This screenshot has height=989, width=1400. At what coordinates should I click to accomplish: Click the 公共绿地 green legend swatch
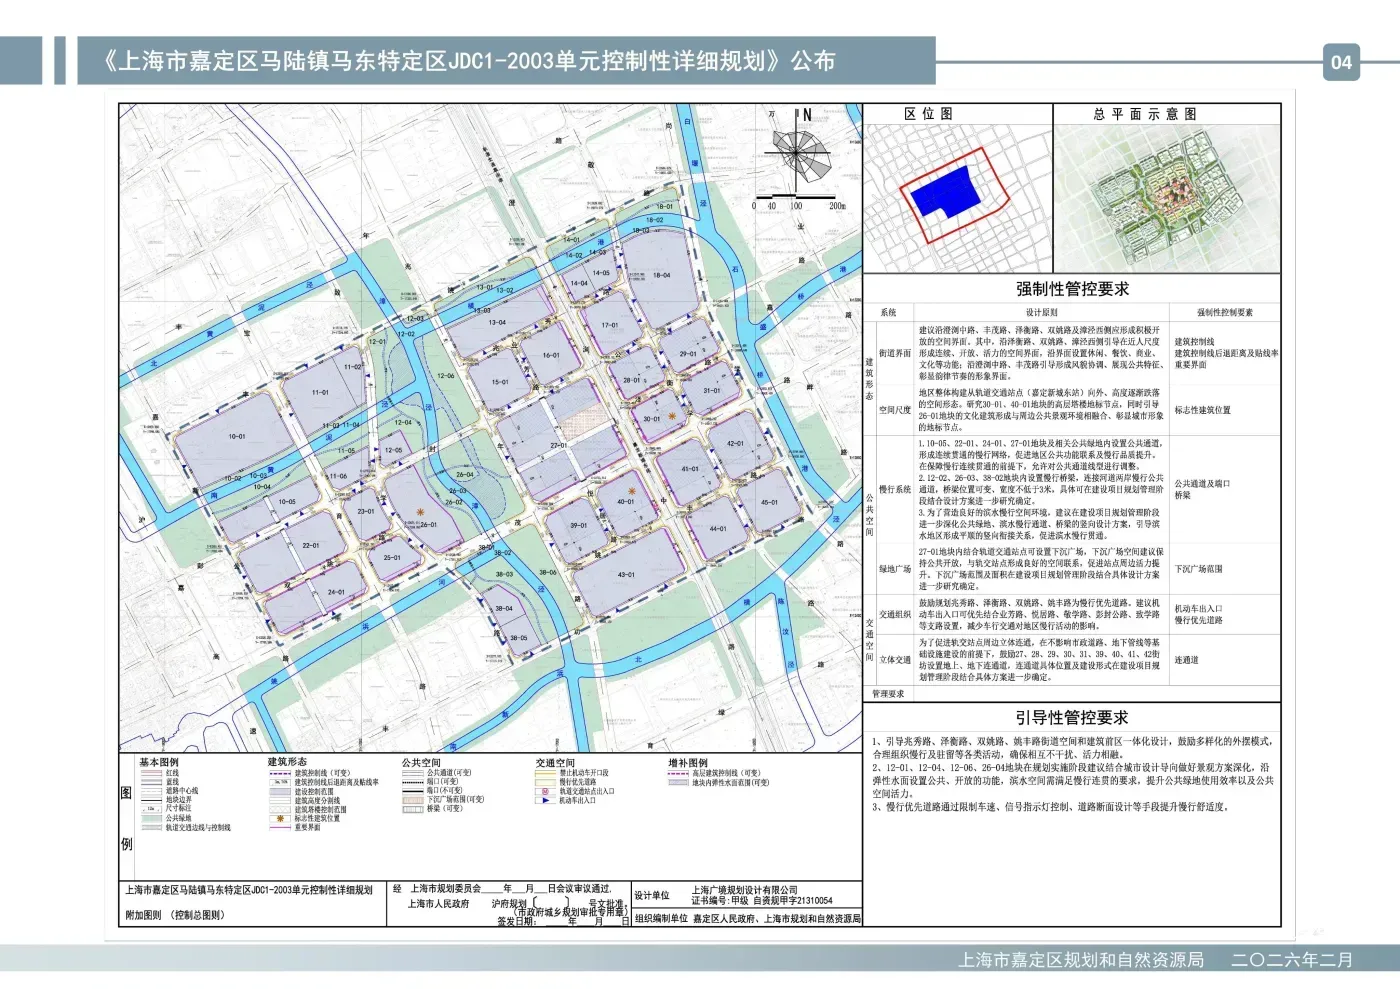point(150,818)
